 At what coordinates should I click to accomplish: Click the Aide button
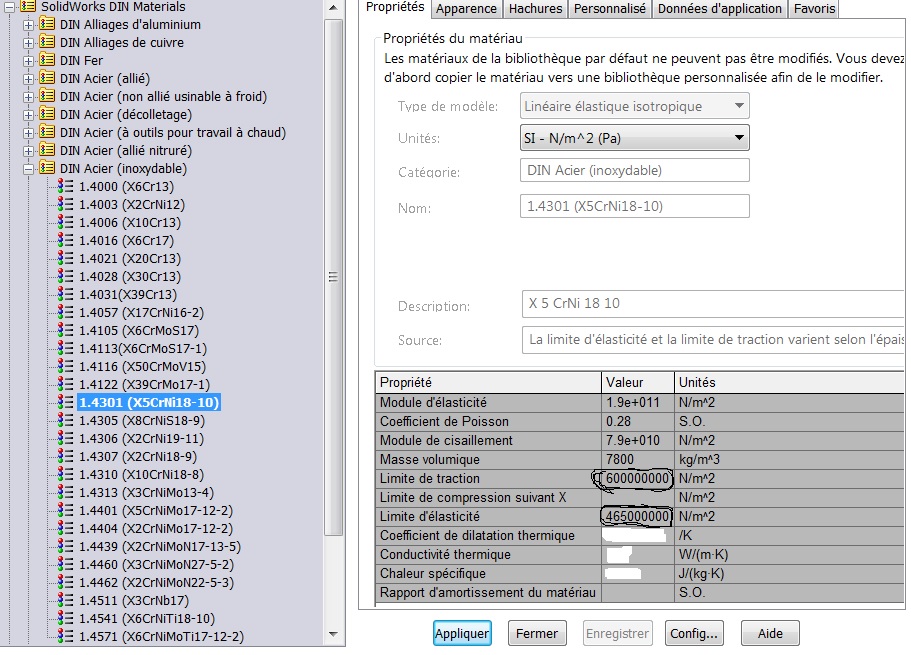point(770,633)
